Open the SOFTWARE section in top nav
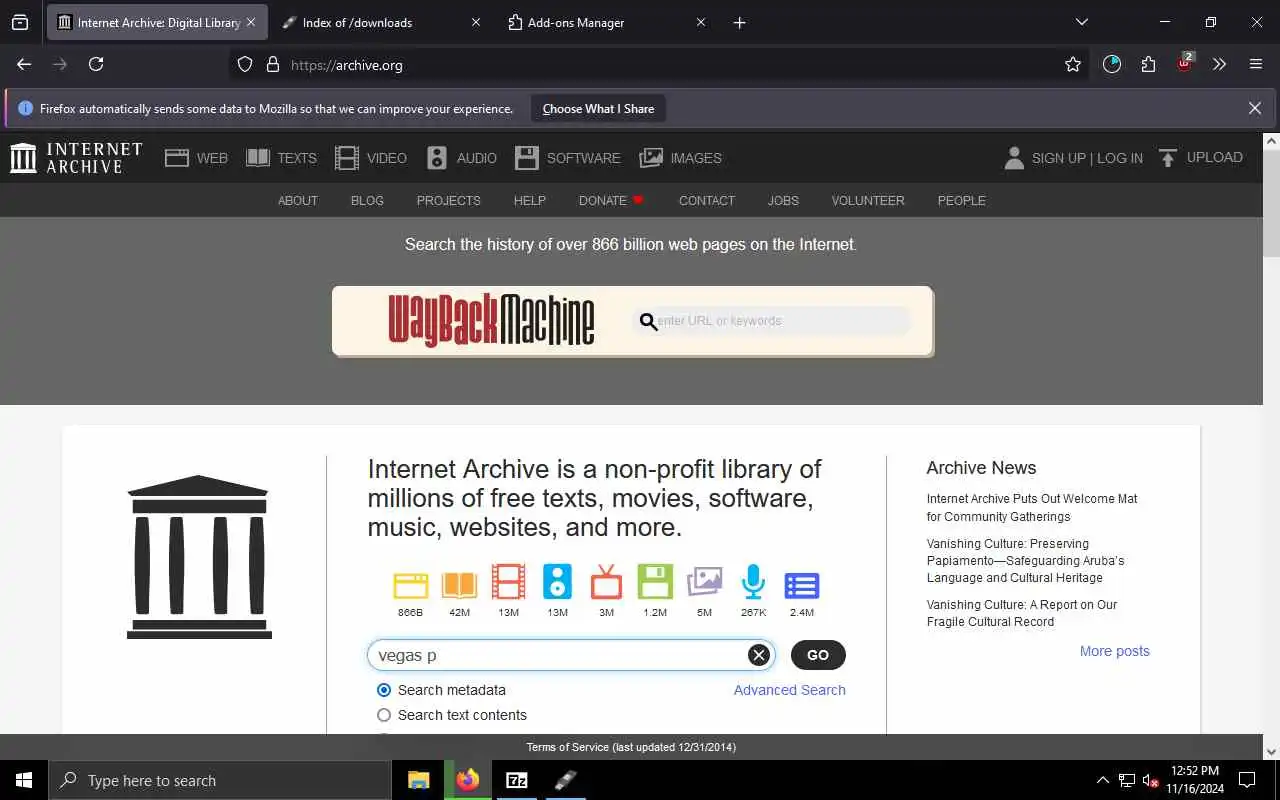The width and height of the screenshot is (1280, 800). click(x=567, y=158)
